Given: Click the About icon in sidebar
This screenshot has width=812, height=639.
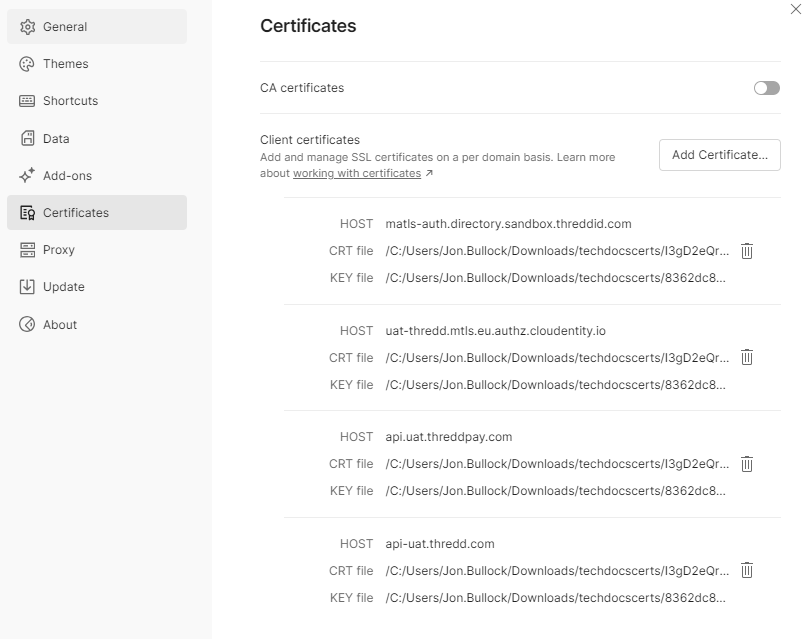Looking at the screenshot, I should 27,324.
